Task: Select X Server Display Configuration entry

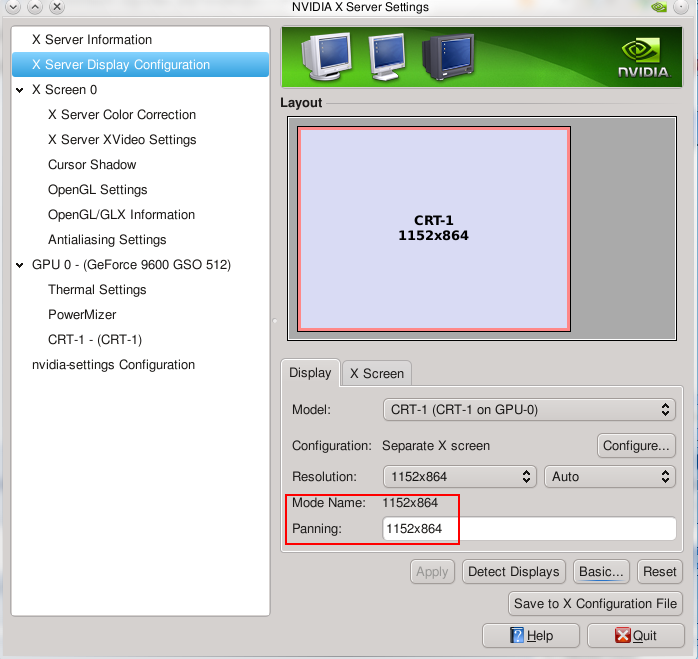Action: point(140,65)
